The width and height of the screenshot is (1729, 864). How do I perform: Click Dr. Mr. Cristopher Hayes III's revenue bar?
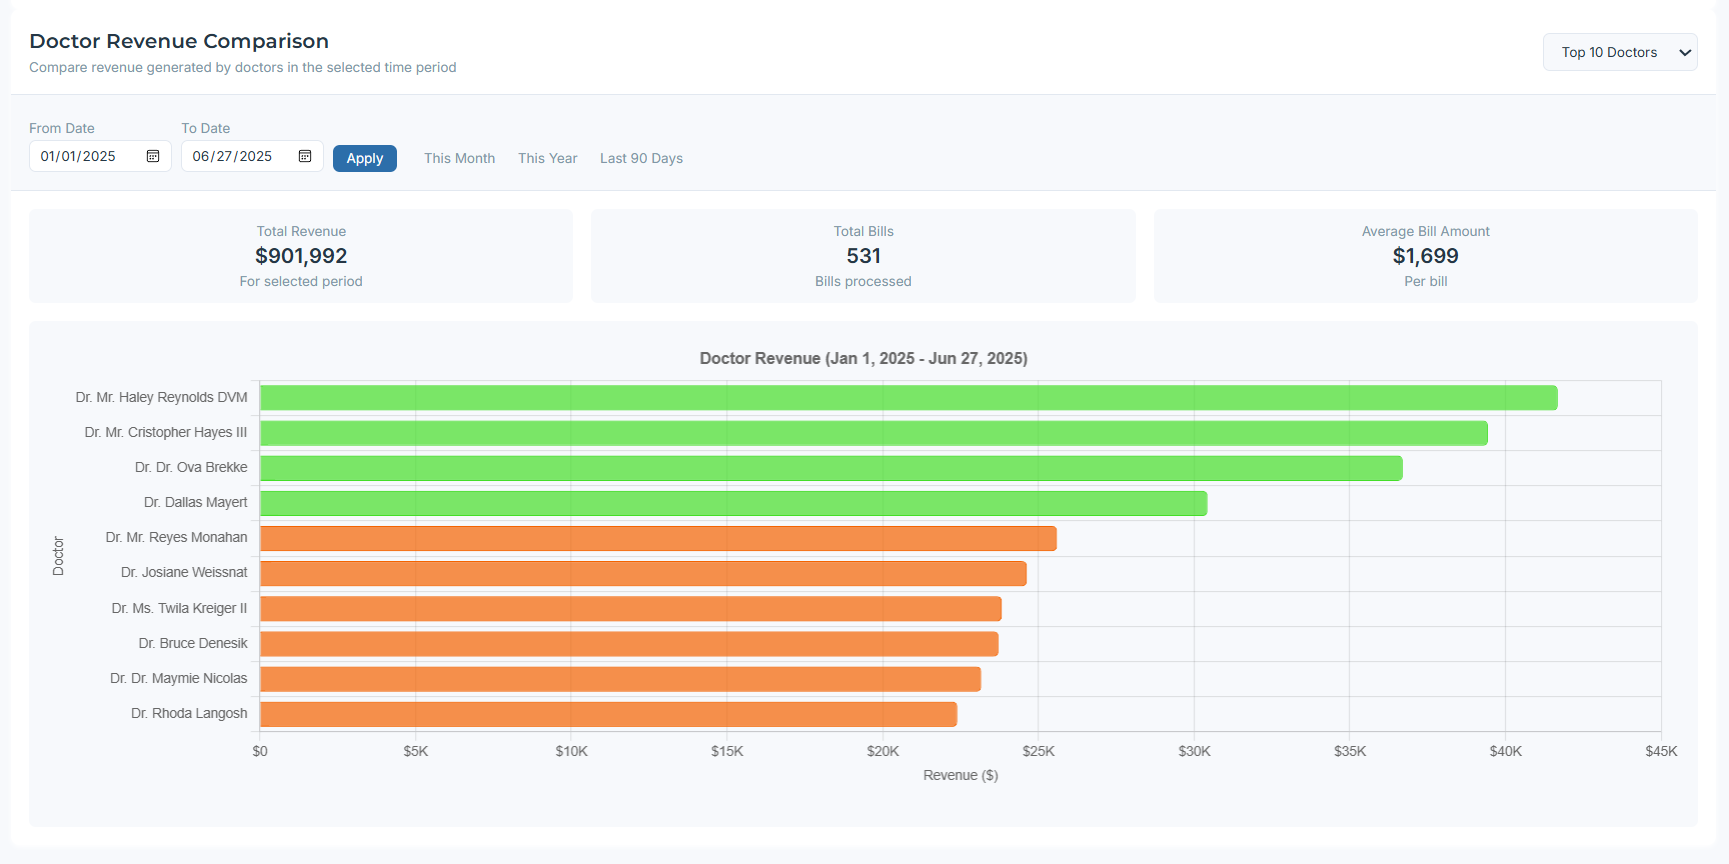[873, 433]
